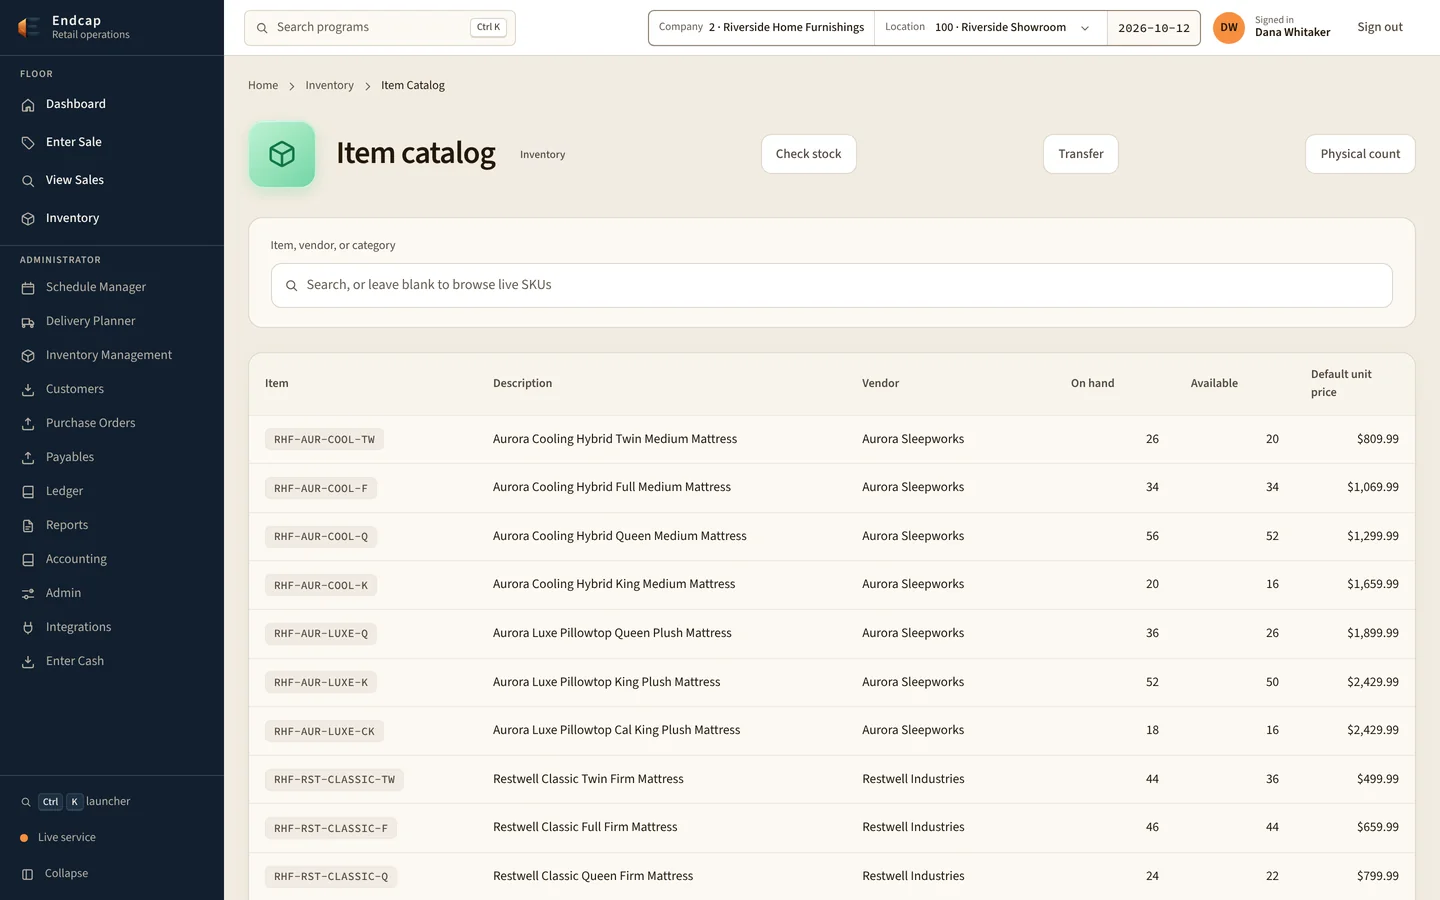The image size is (1440, 900).
Task: Open the Location dropdown chevron
Action: 1085,28
